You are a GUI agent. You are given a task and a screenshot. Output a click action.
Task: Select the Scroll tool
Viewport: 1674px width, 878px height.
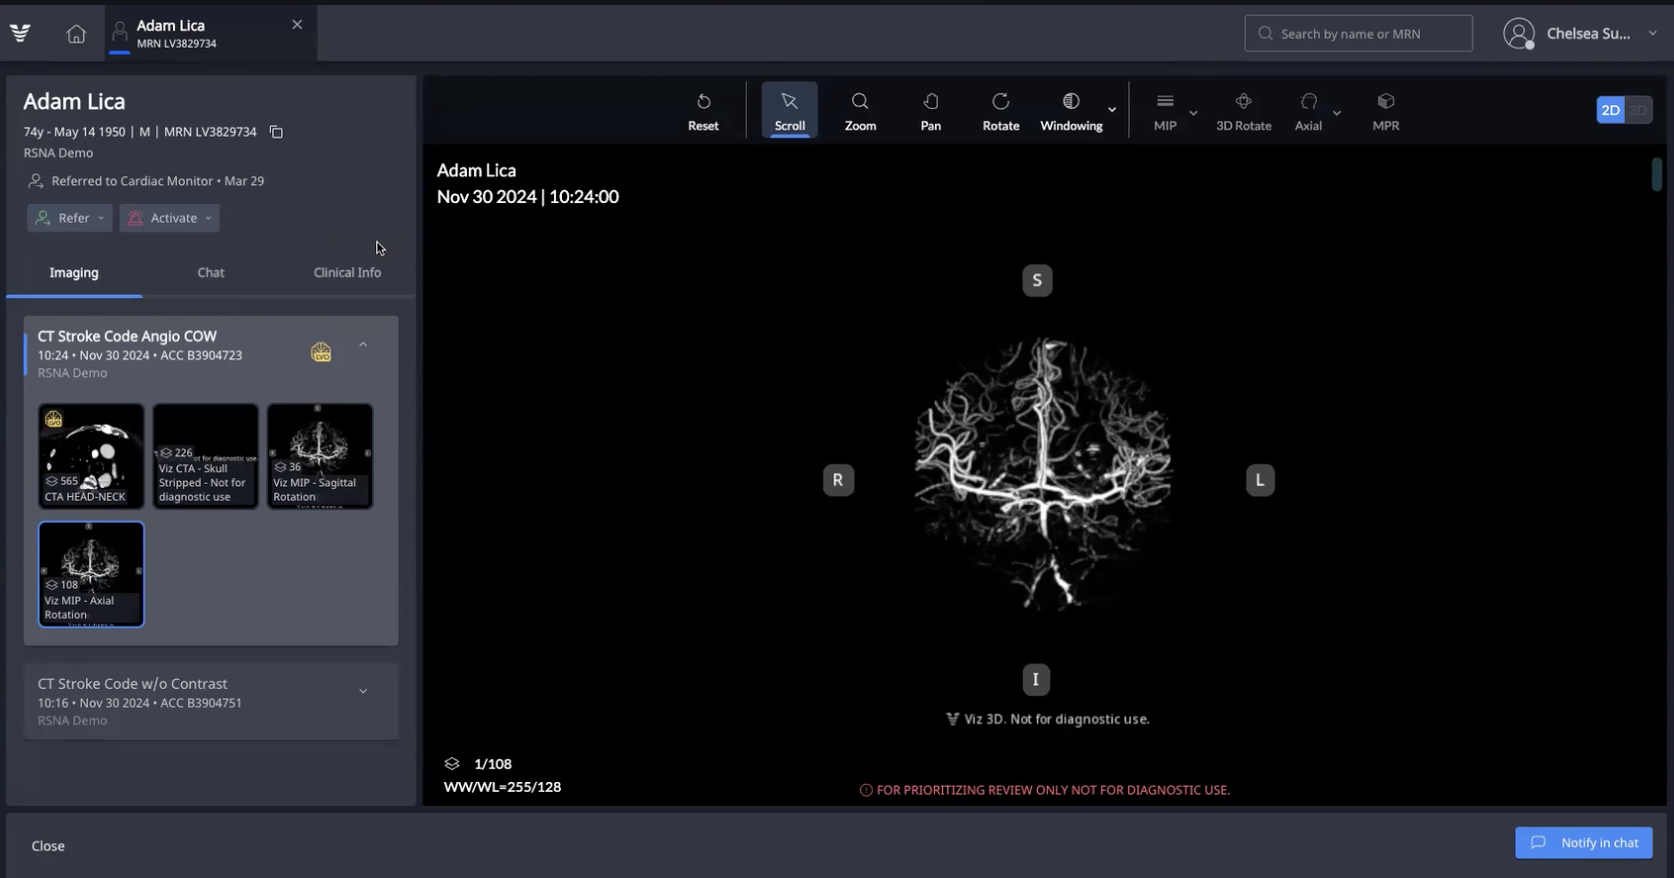pos(789,111)
